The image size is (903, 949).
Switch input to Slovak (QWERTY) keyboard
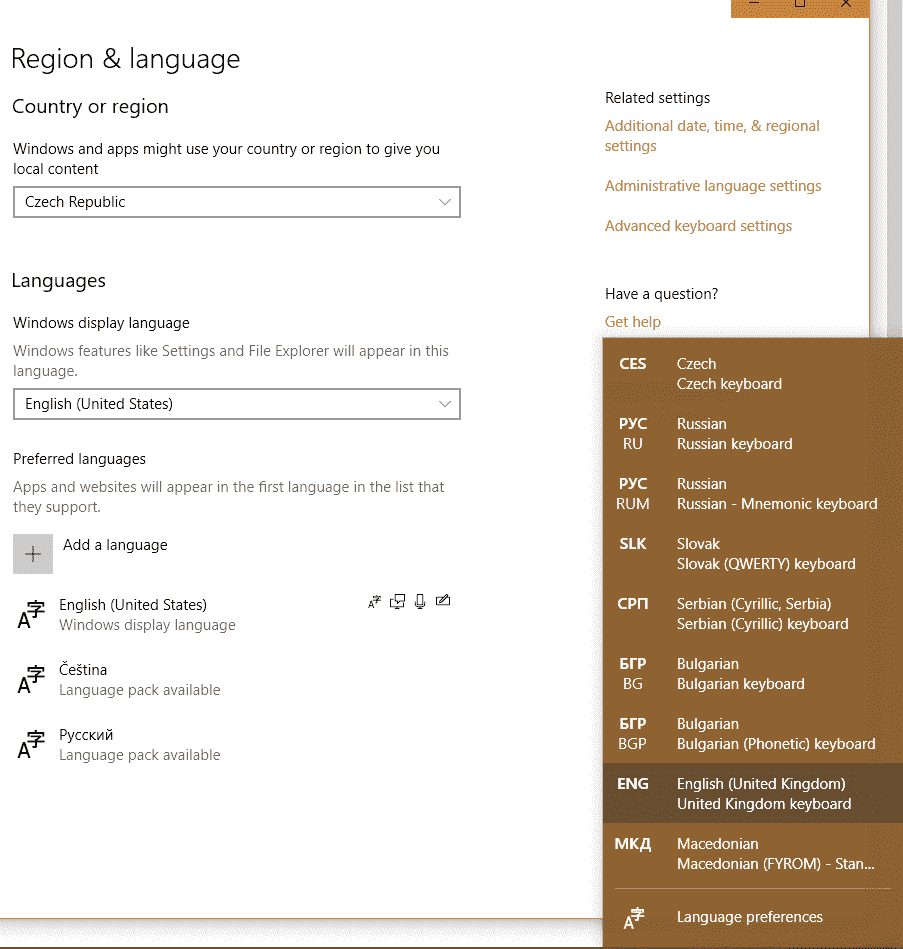pyautogui.click(x=753, y=553)
